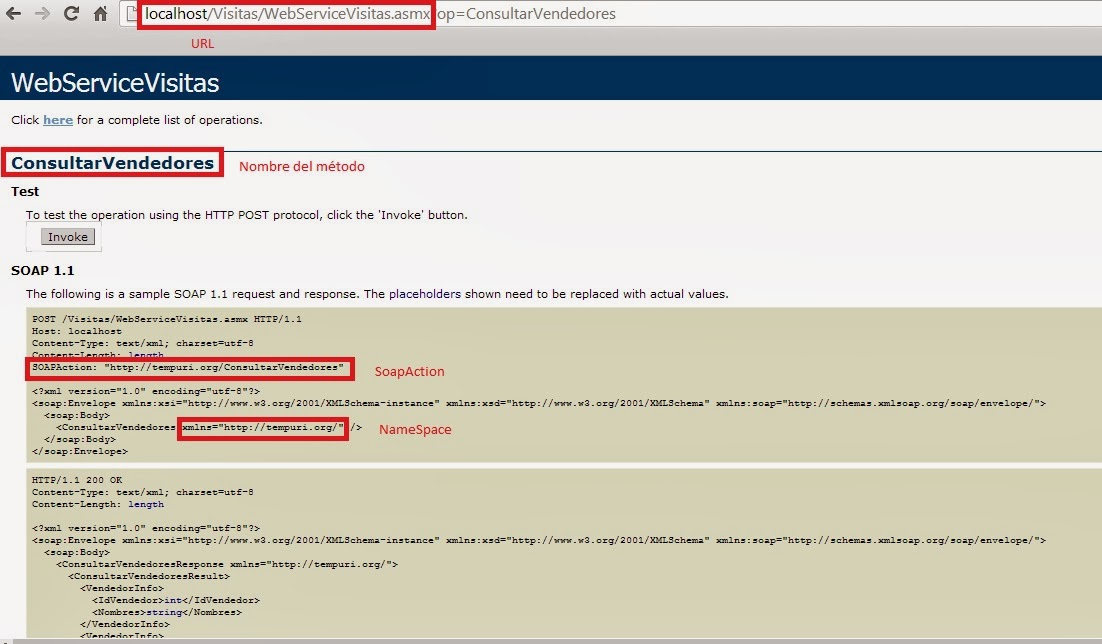1102x644 pixels.
Task: Open the home page via the home icon
Action: (x=98, y=14)
